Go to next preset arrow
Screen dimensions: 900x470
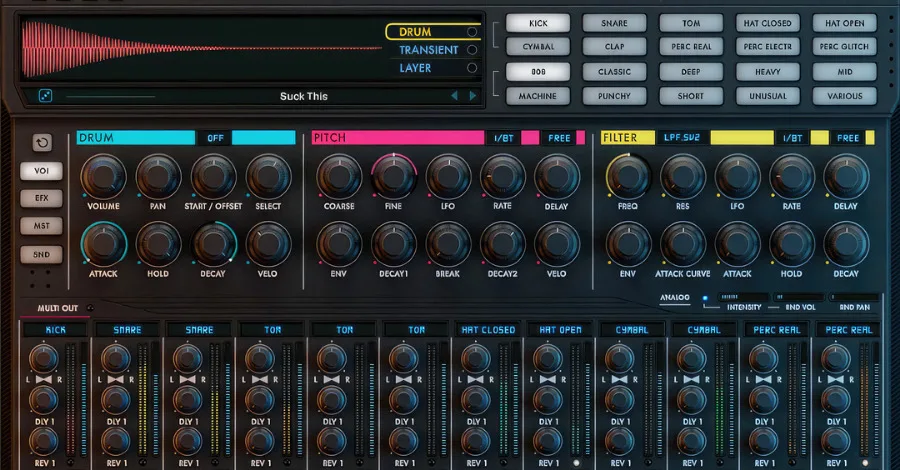(x=473, y=96)
